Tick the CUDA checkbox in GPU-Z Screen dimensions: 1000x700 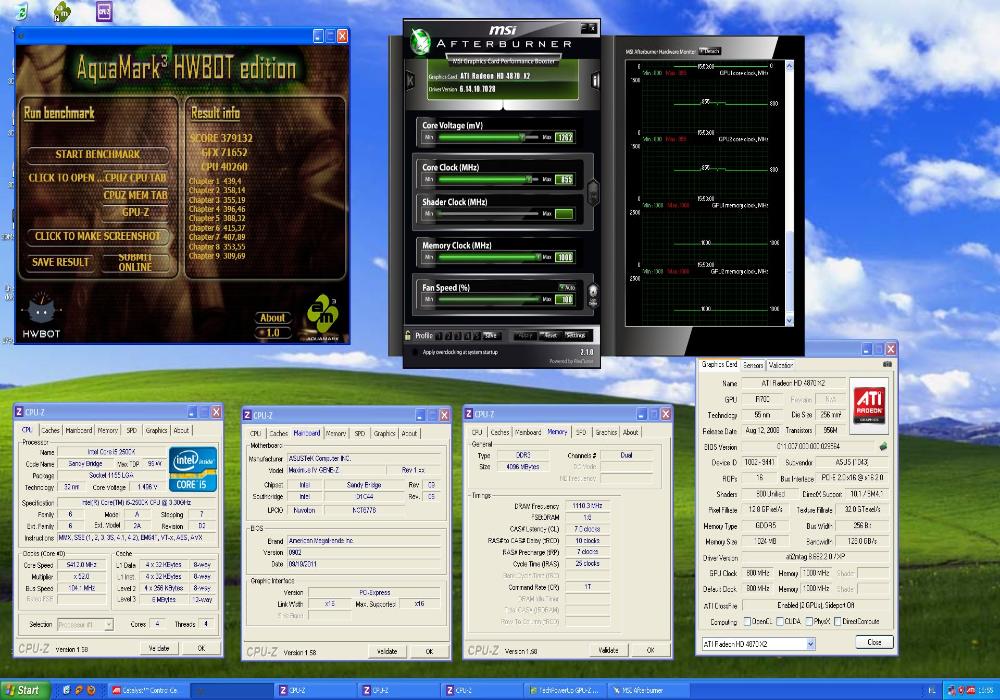click(x=780, y=621)
